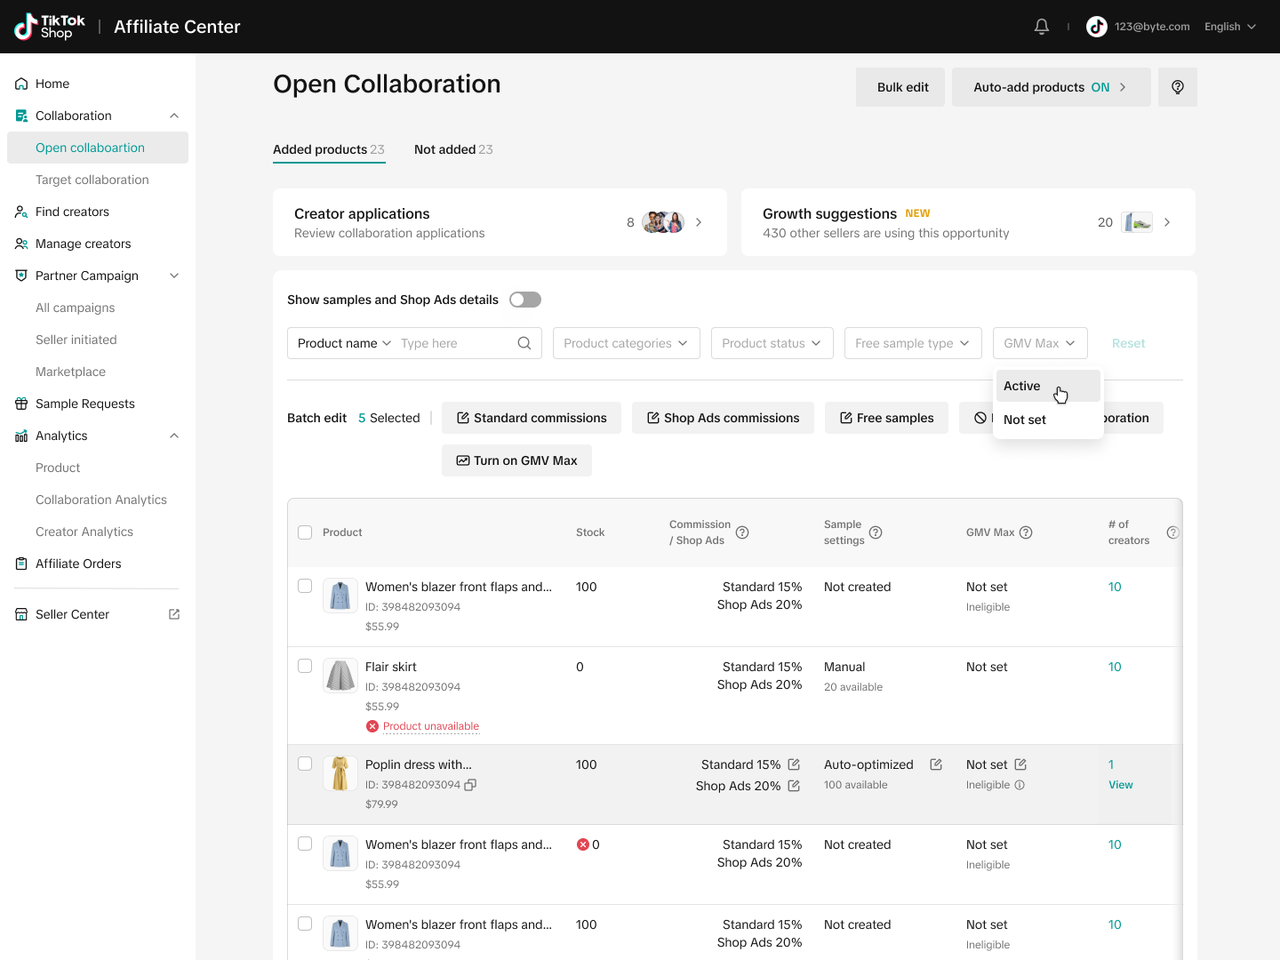Click the Product name search input field

click(x=455, y=343)
